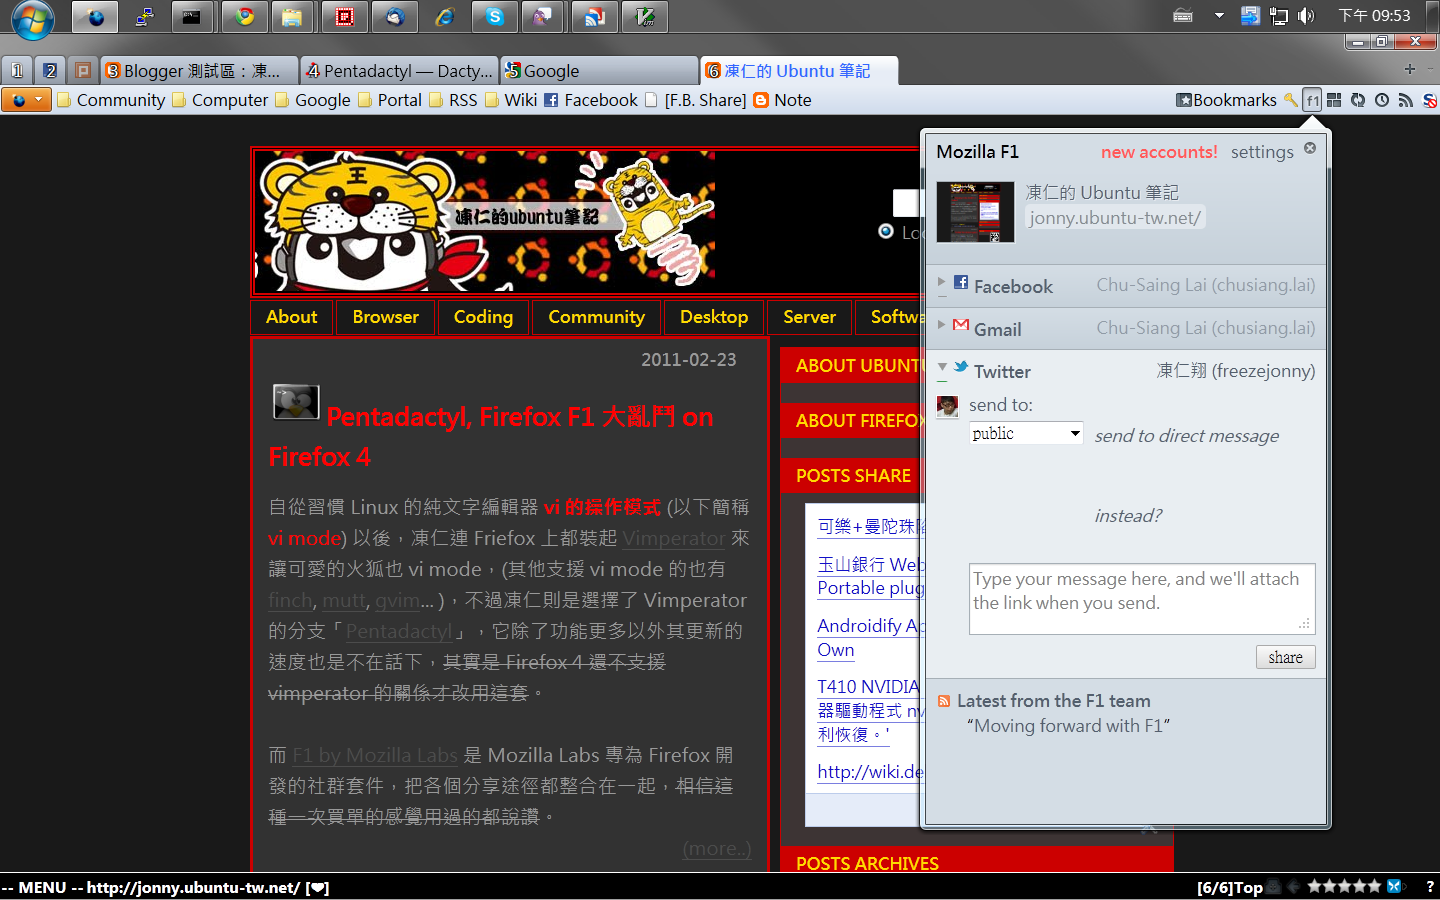Open new accounts! link in F1 panel
This screenshot has height=900, width=1440.
tap(1159, 152)
